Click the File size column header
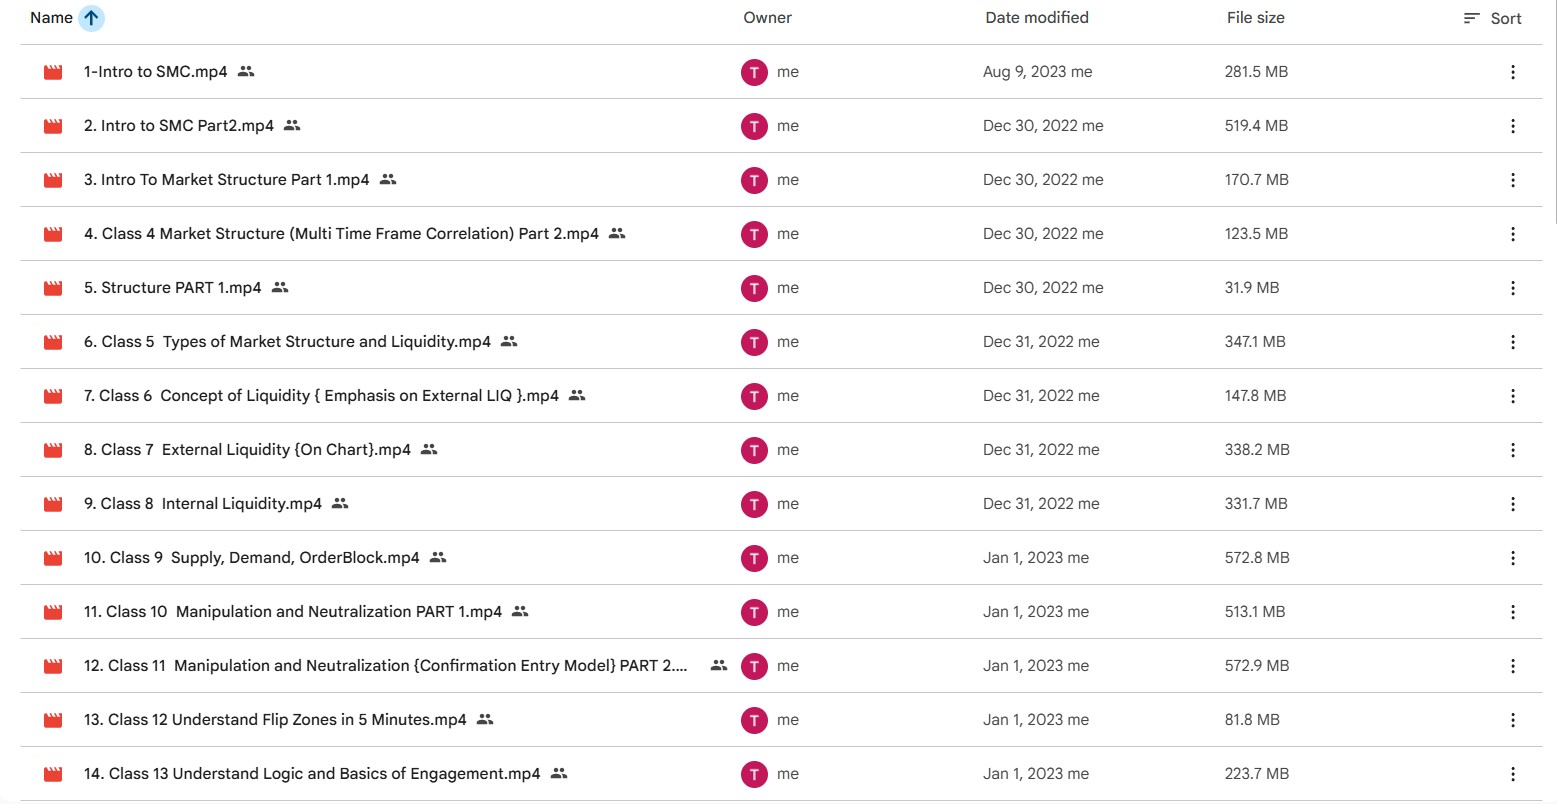This screenshot has width=1557, height=804. coord(1255,18)
